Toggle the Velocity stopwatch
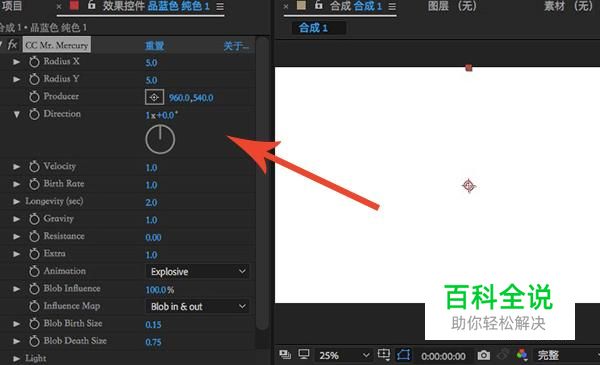 coord(34,166)
